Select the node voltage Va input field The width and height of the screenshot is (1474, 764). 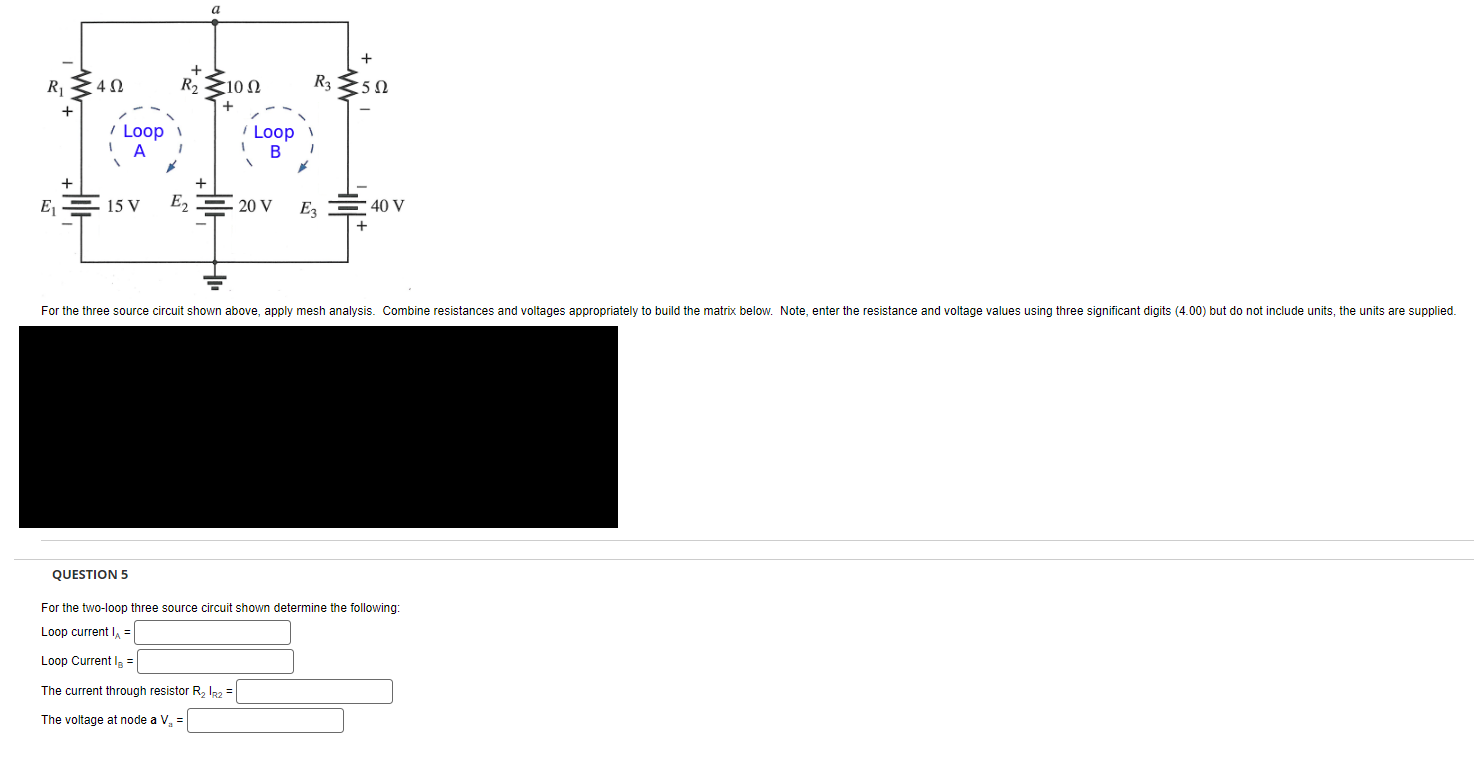(266, 720)
